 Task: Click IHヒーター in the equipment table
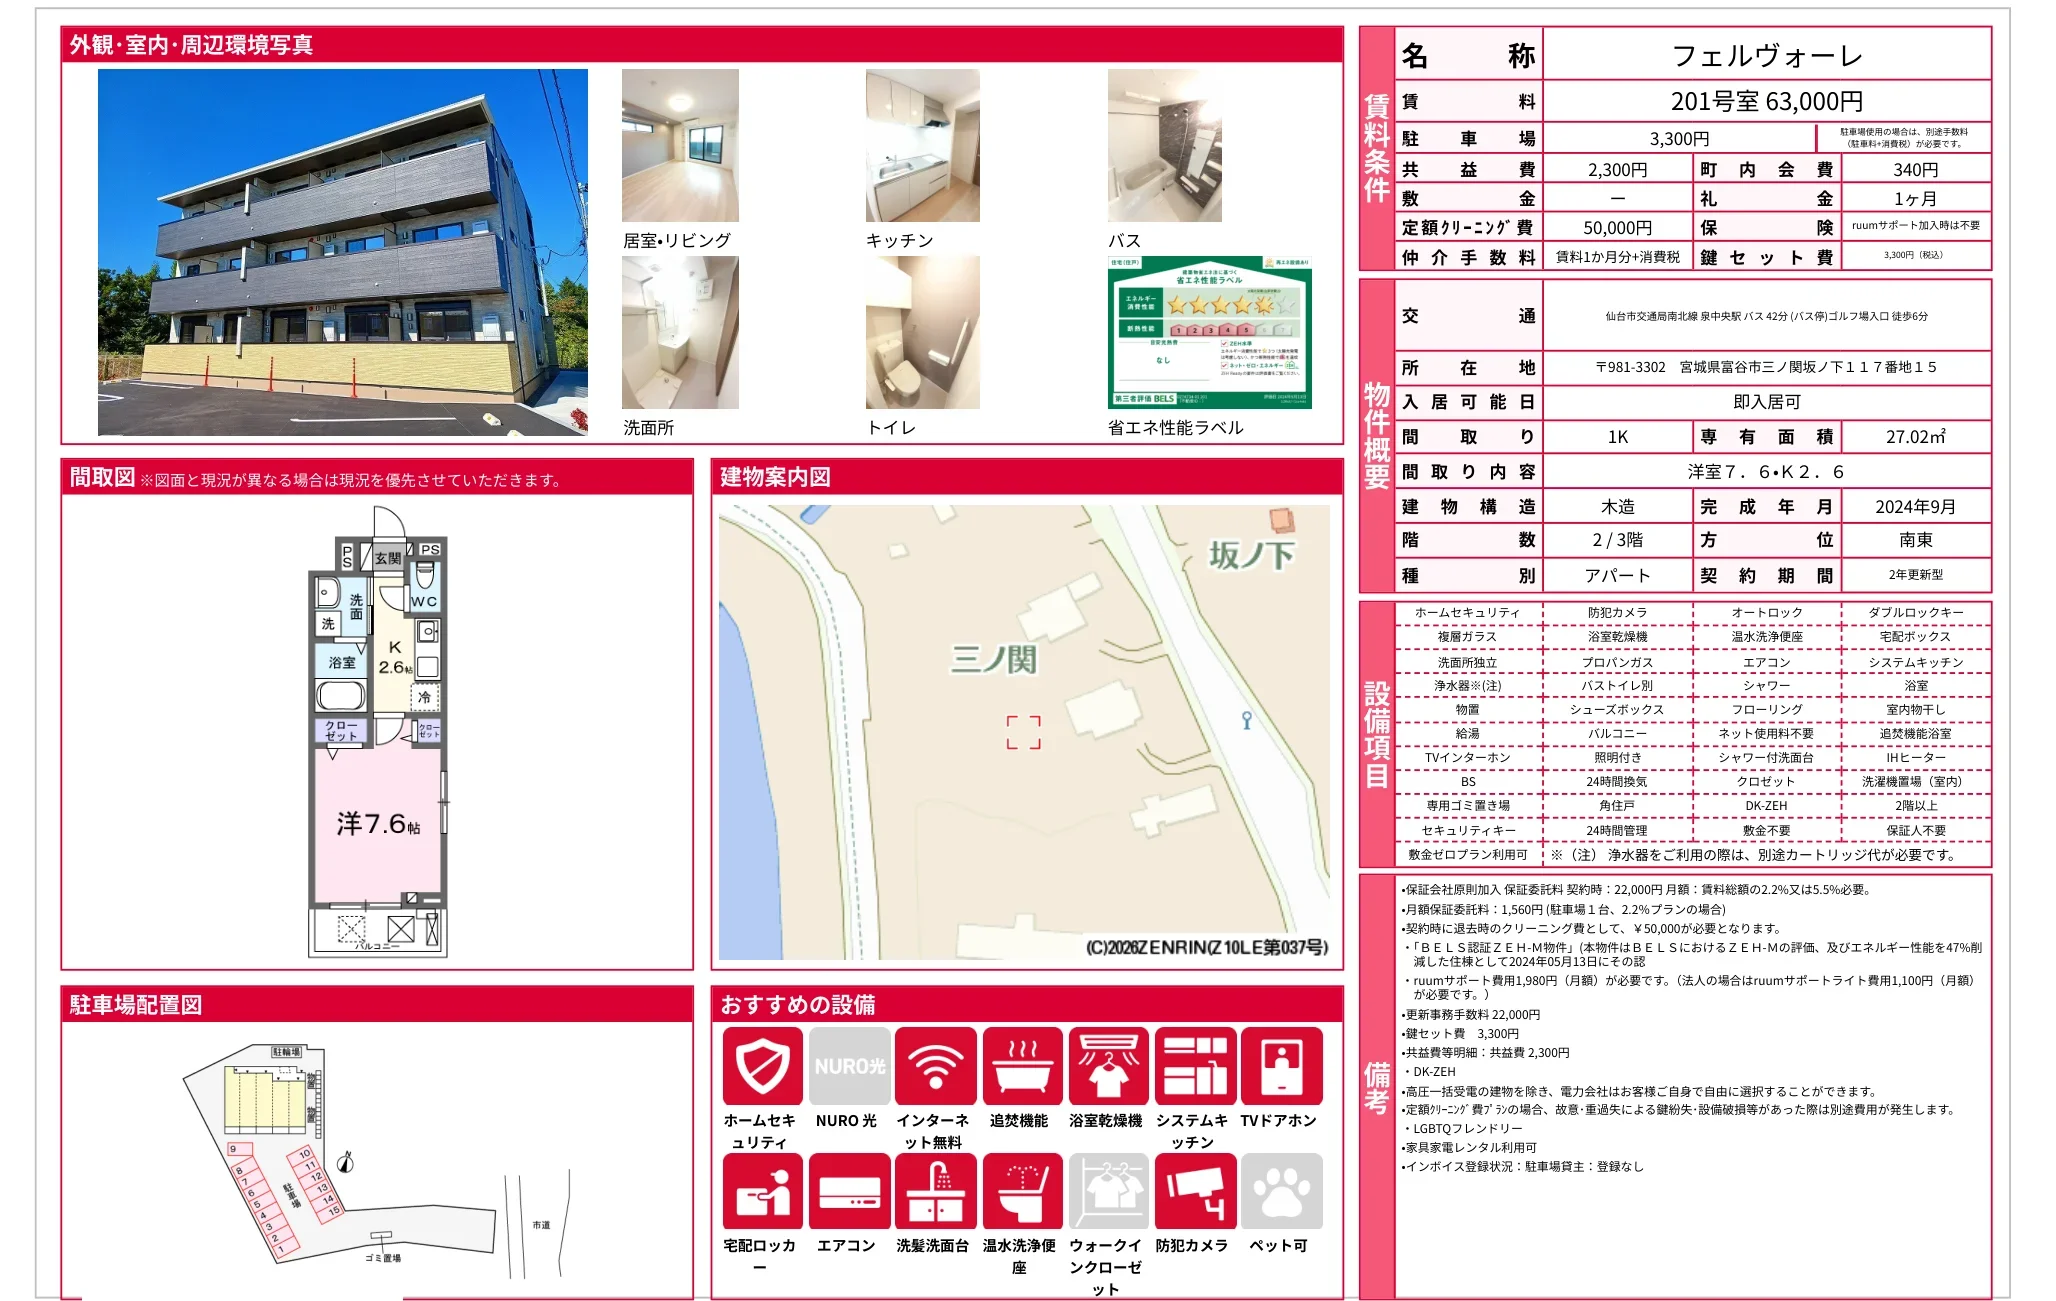(1915, 757)
